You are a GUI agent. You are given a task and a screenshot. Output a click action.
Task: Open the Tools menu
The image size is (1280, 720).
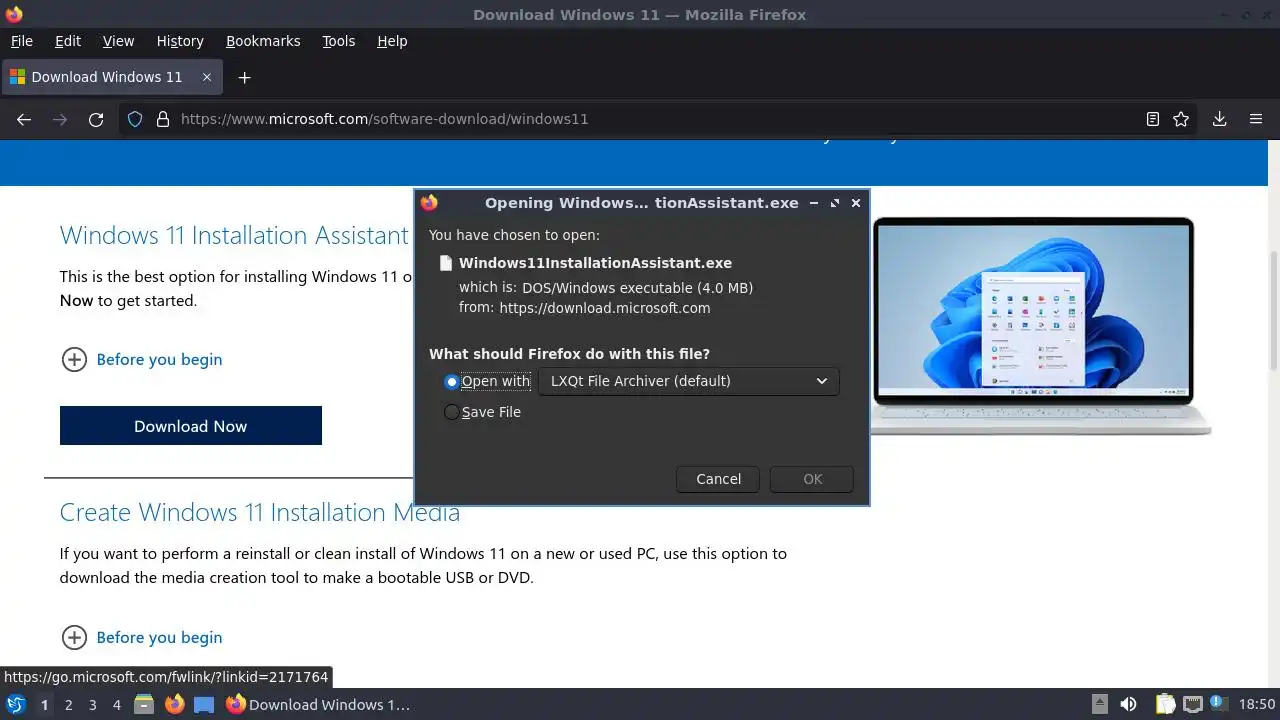(x=339, y=41)
